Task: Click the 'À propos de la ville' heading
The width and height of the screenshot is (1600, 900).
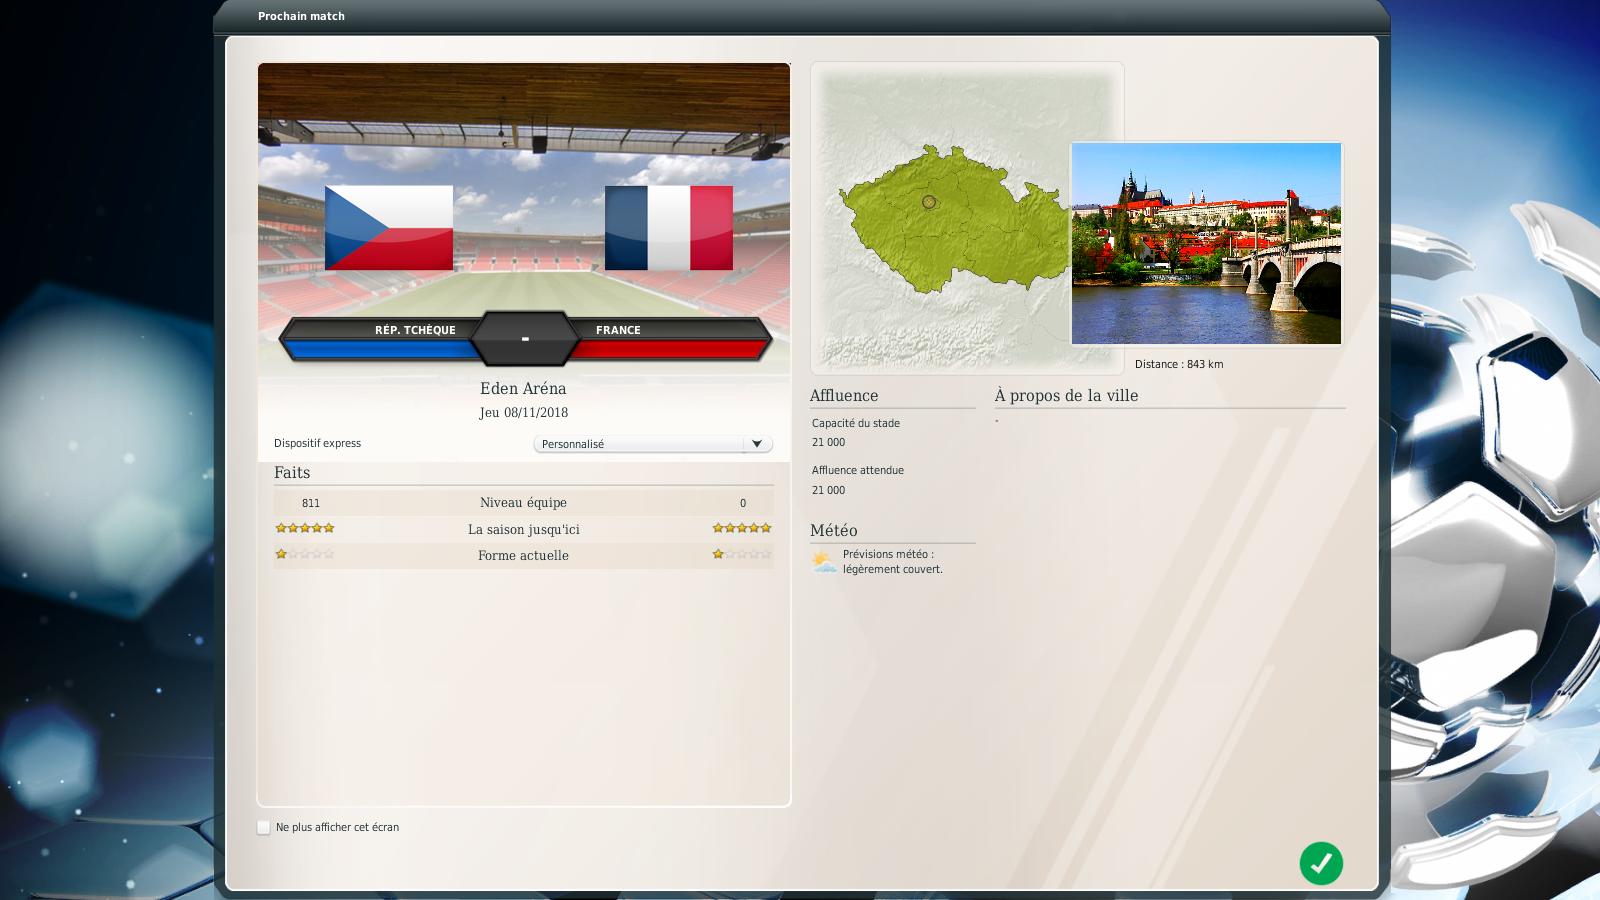Action: pos(1066,395)
